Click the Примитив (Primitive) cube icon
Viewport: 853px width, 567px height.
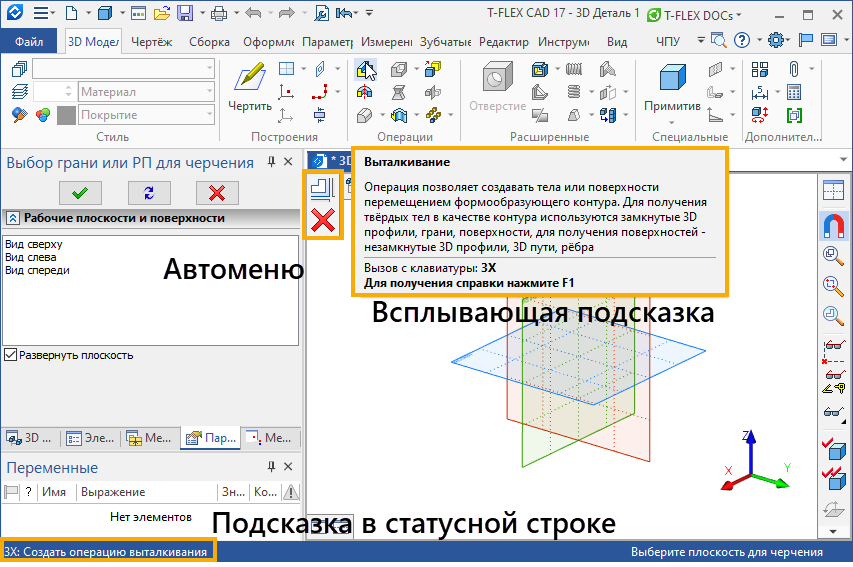[x=672, y=84]
